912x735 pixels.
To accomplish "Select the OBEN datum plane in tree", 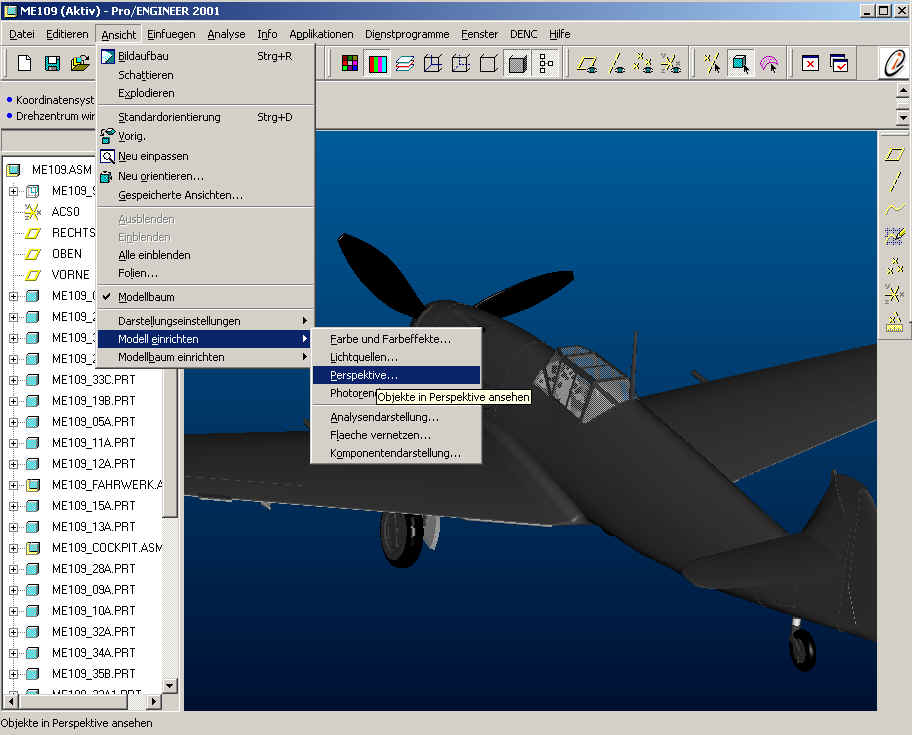I will [x=67, y=254].
